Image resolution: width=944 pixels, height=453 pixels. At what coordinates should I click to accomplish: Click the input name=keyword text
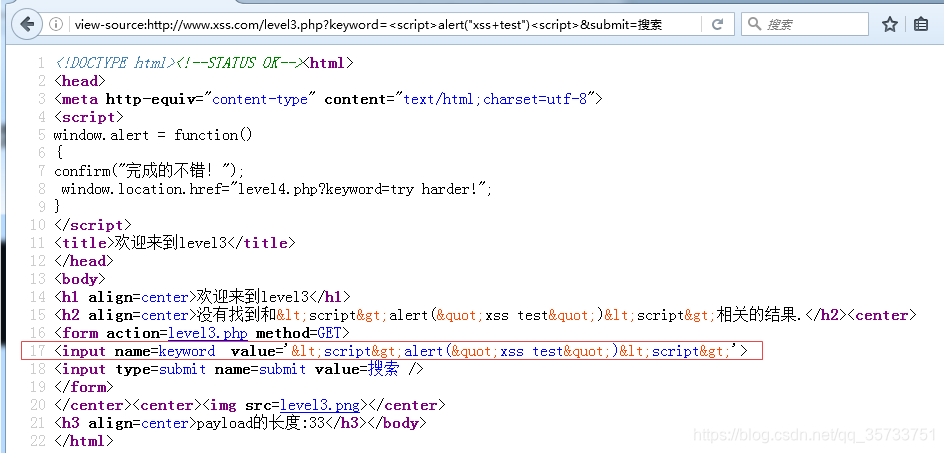(134, 351)
